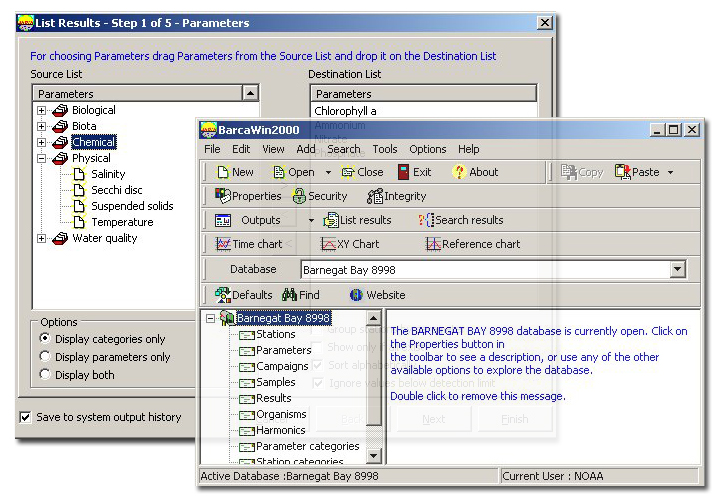Expand the Chemical tree node
This screenshot has width=720, height=500.
pyautogui.click(x=41, y=142)
